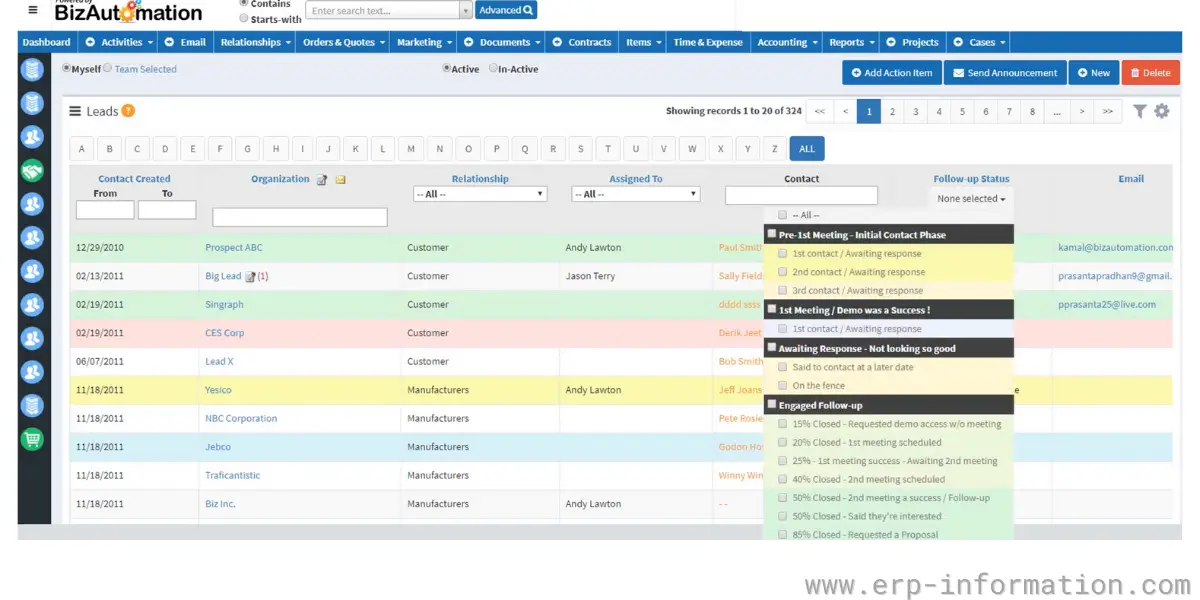This screenshot has width=1200, height=600.
Task: Go to the Dashboard menu item
Action: point(47,42)
